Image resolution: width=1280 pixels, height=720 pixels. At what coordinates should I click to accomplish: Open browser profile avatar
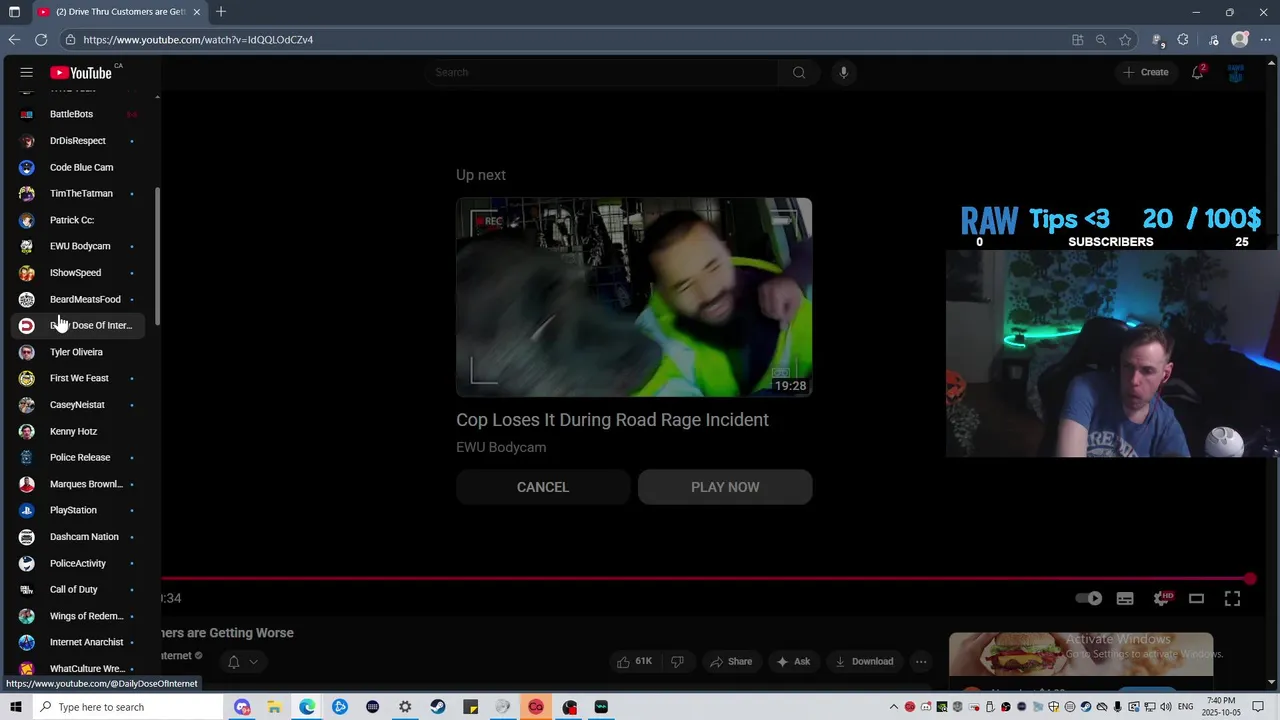(1240, 40)
